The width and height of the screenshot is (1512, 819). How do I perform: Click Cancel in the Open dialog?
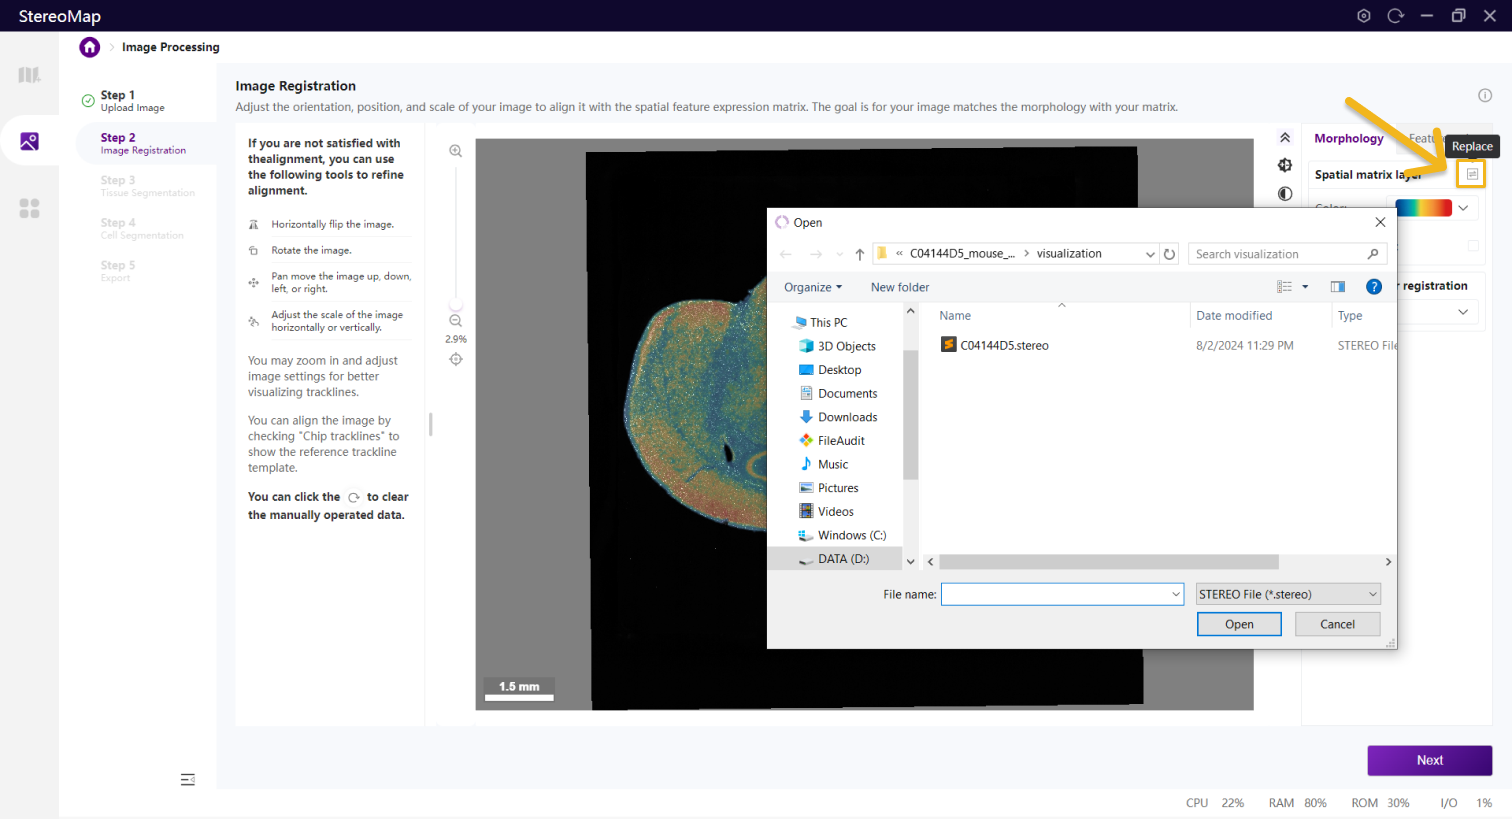point(1337,624)
